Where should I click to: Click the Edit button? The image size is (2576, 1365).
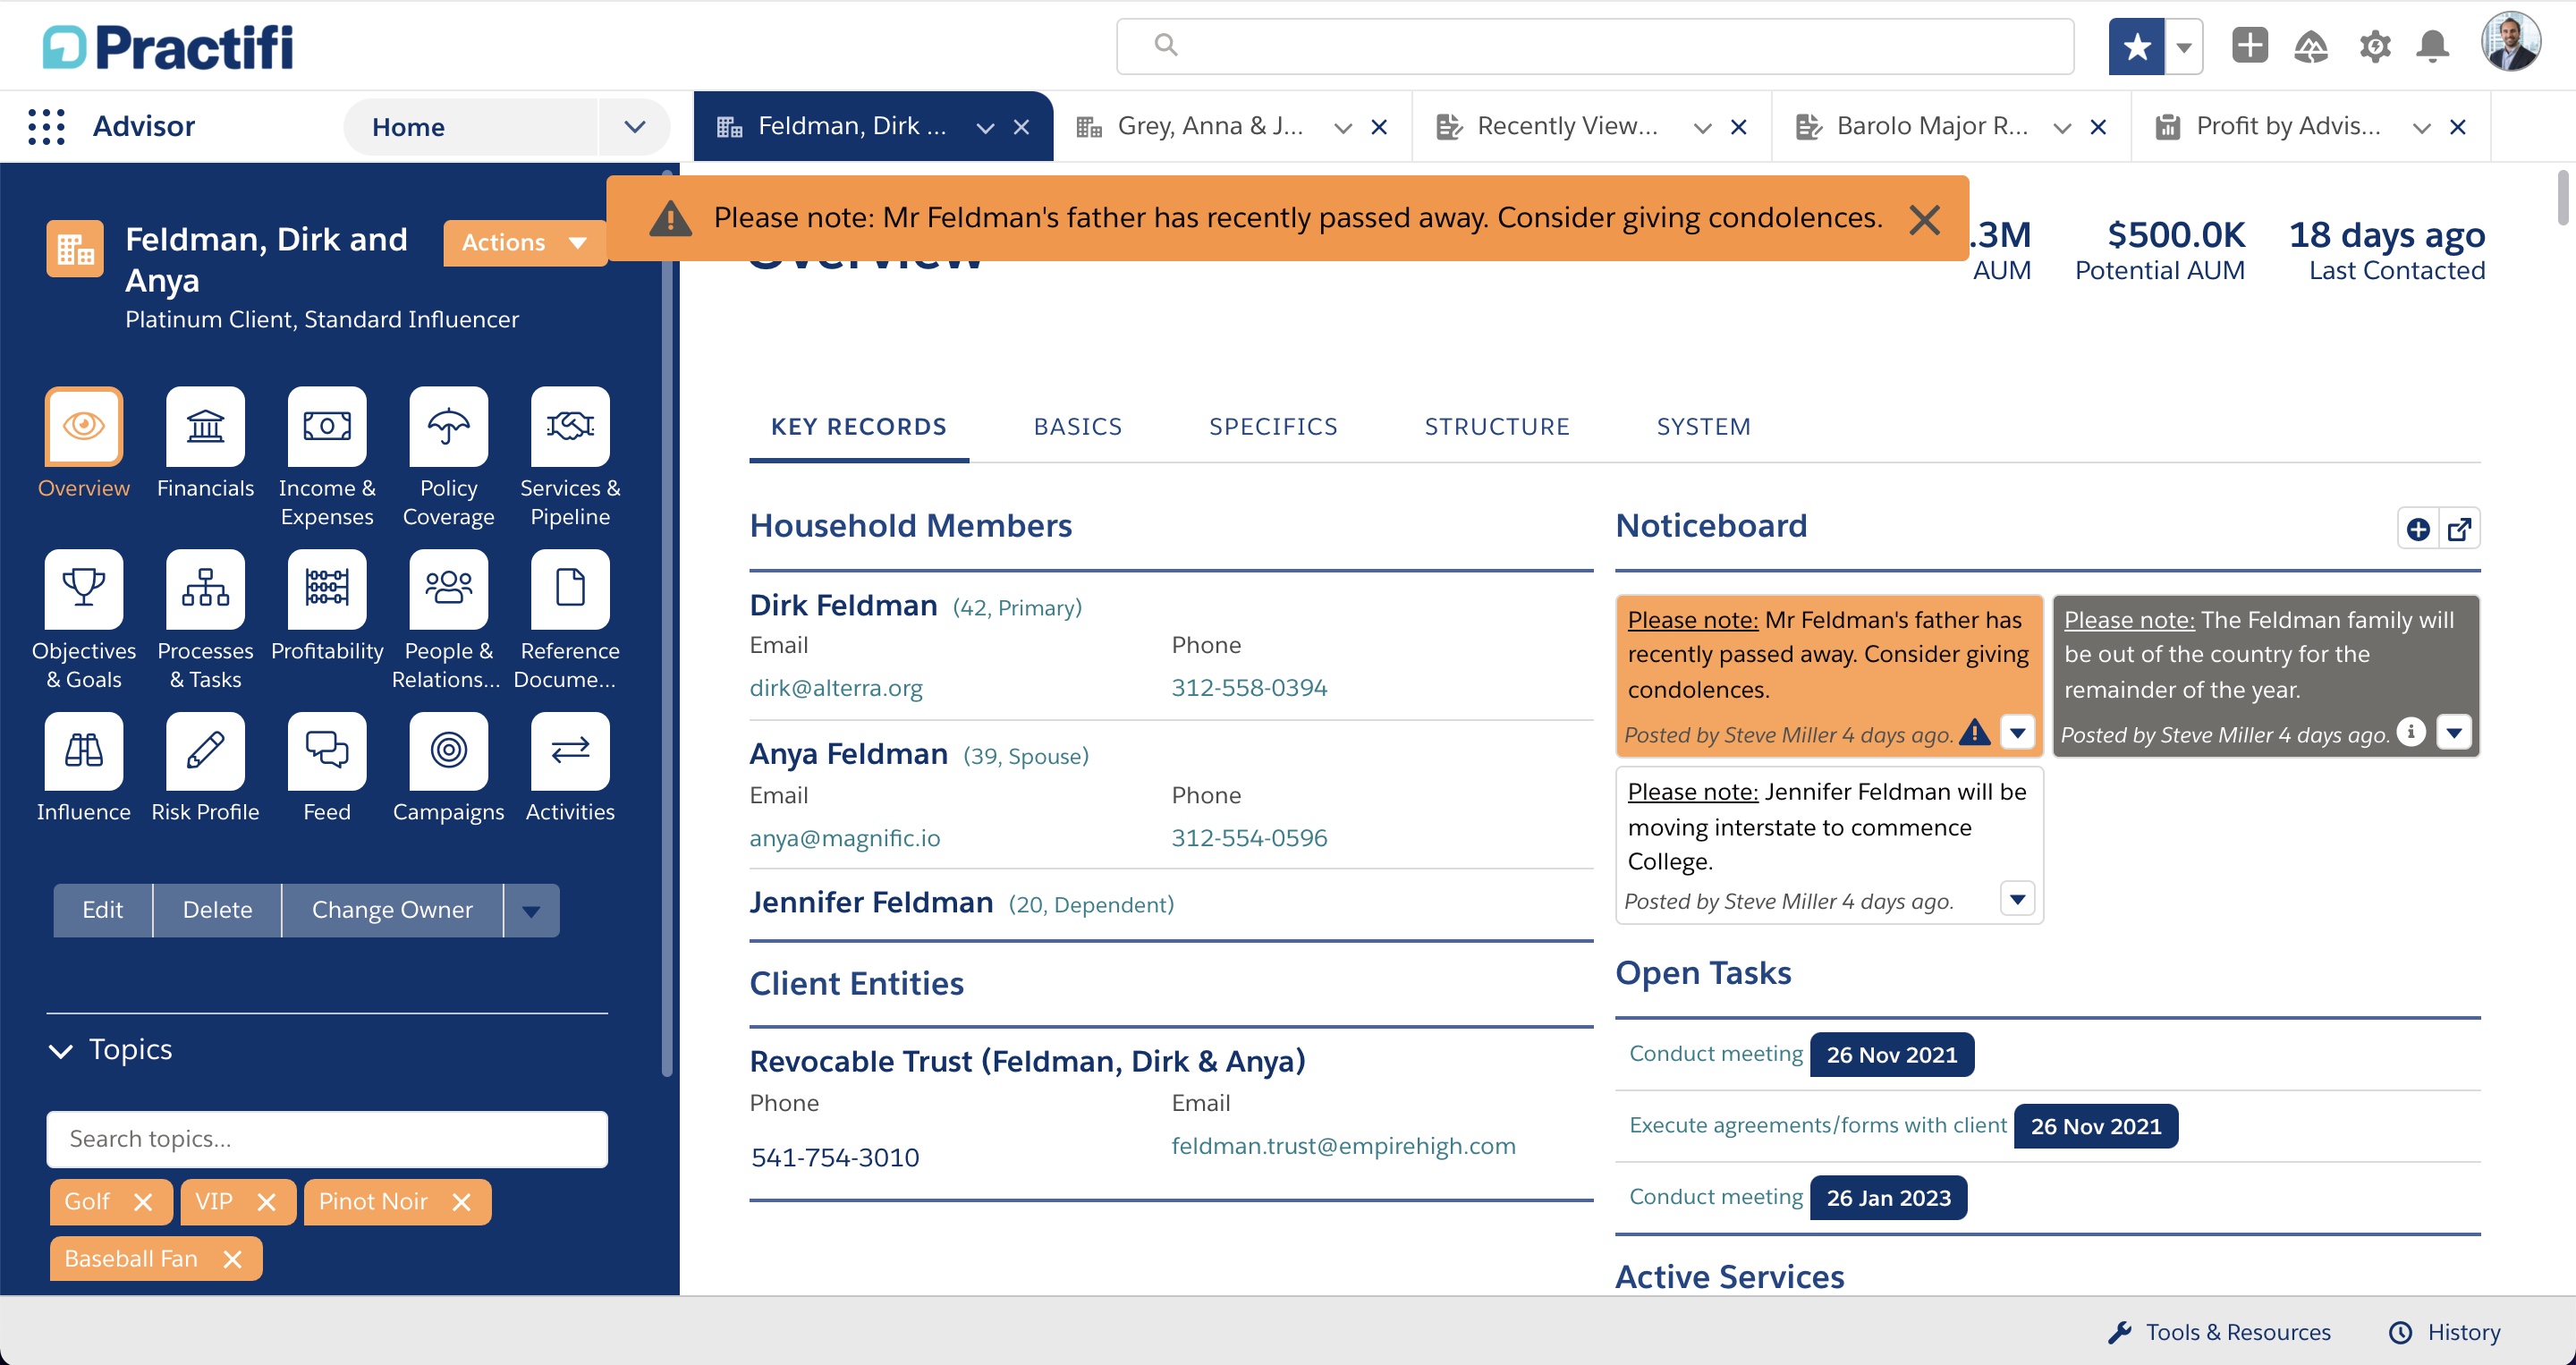(x=103, y=910)
